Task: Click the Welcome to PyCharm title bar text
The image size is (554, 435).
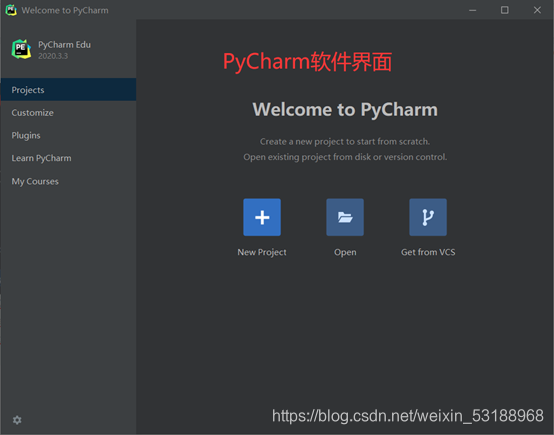Action: (65, 10)
